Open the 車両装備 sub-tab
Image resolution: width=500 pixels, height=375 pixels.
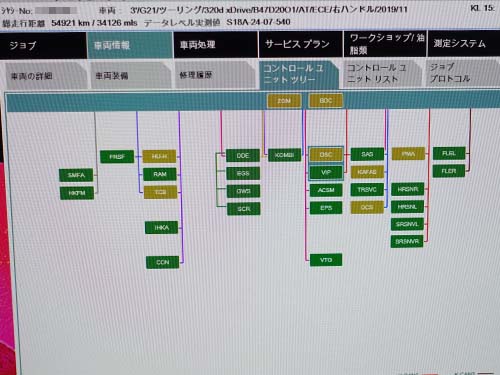131,76
